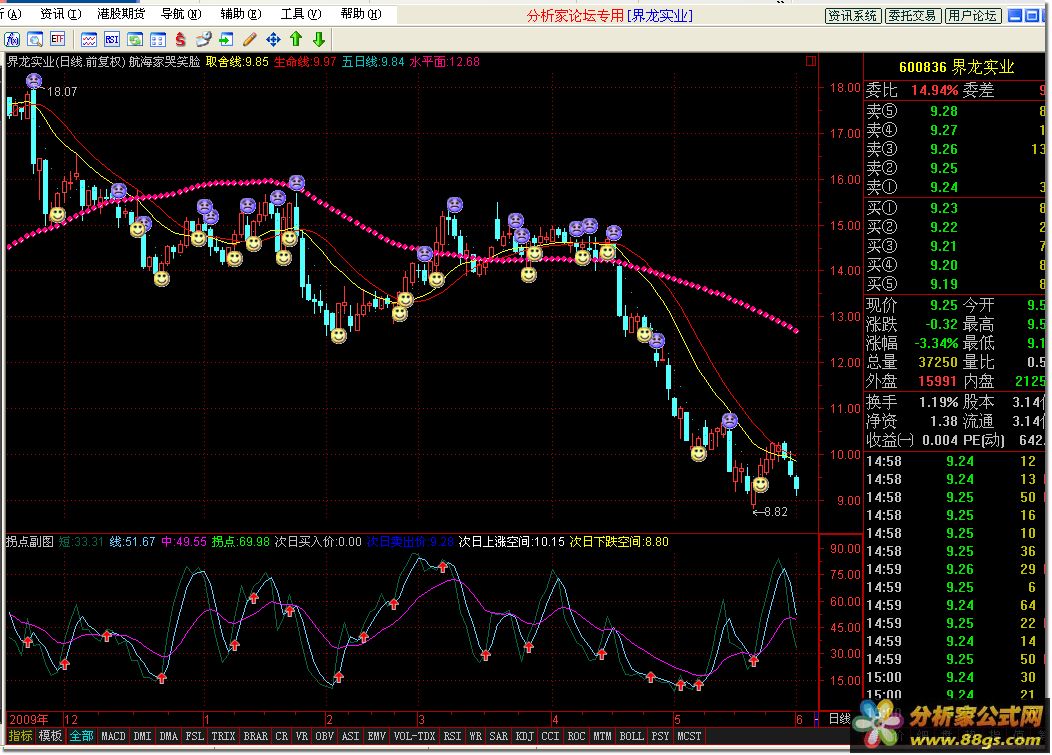This screenshot has height=755, width=1052.
Task: Click the magnifier stock search toolbar icon
Action: (35, 40)
